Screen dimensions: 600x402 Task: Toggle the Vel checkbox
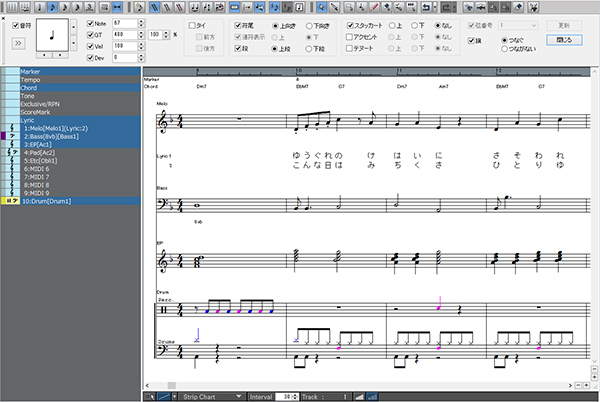(x=90, y=46)
